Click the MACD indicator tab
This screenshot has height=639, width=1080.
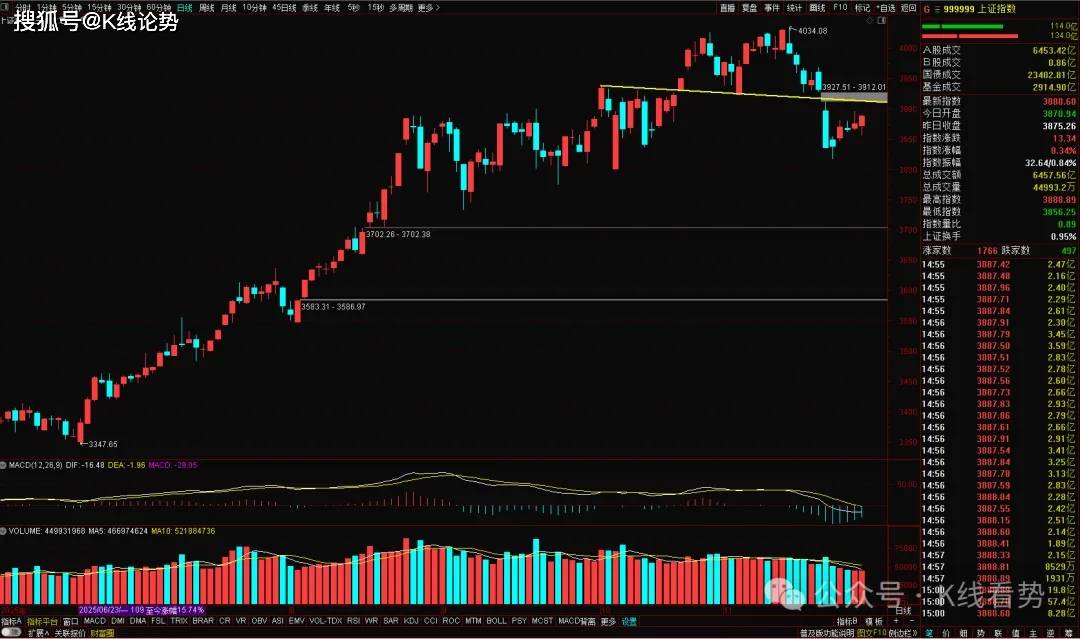pos(94,621)
